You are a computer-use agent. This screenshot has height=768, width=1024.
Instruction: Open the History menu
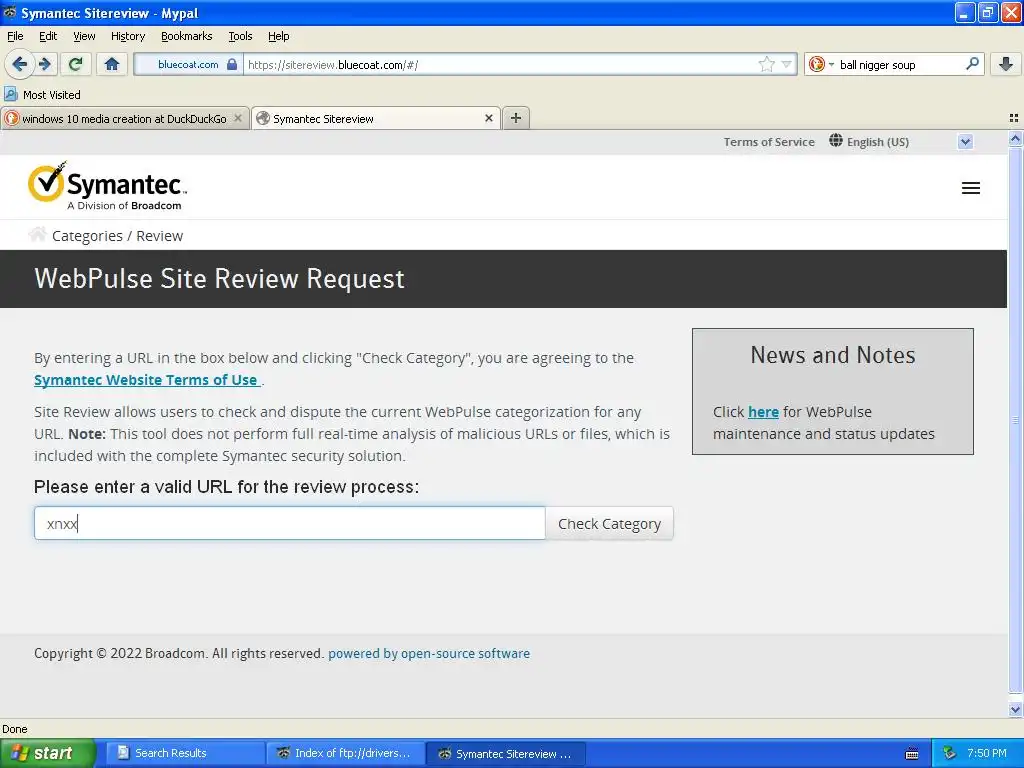point(127,36)
